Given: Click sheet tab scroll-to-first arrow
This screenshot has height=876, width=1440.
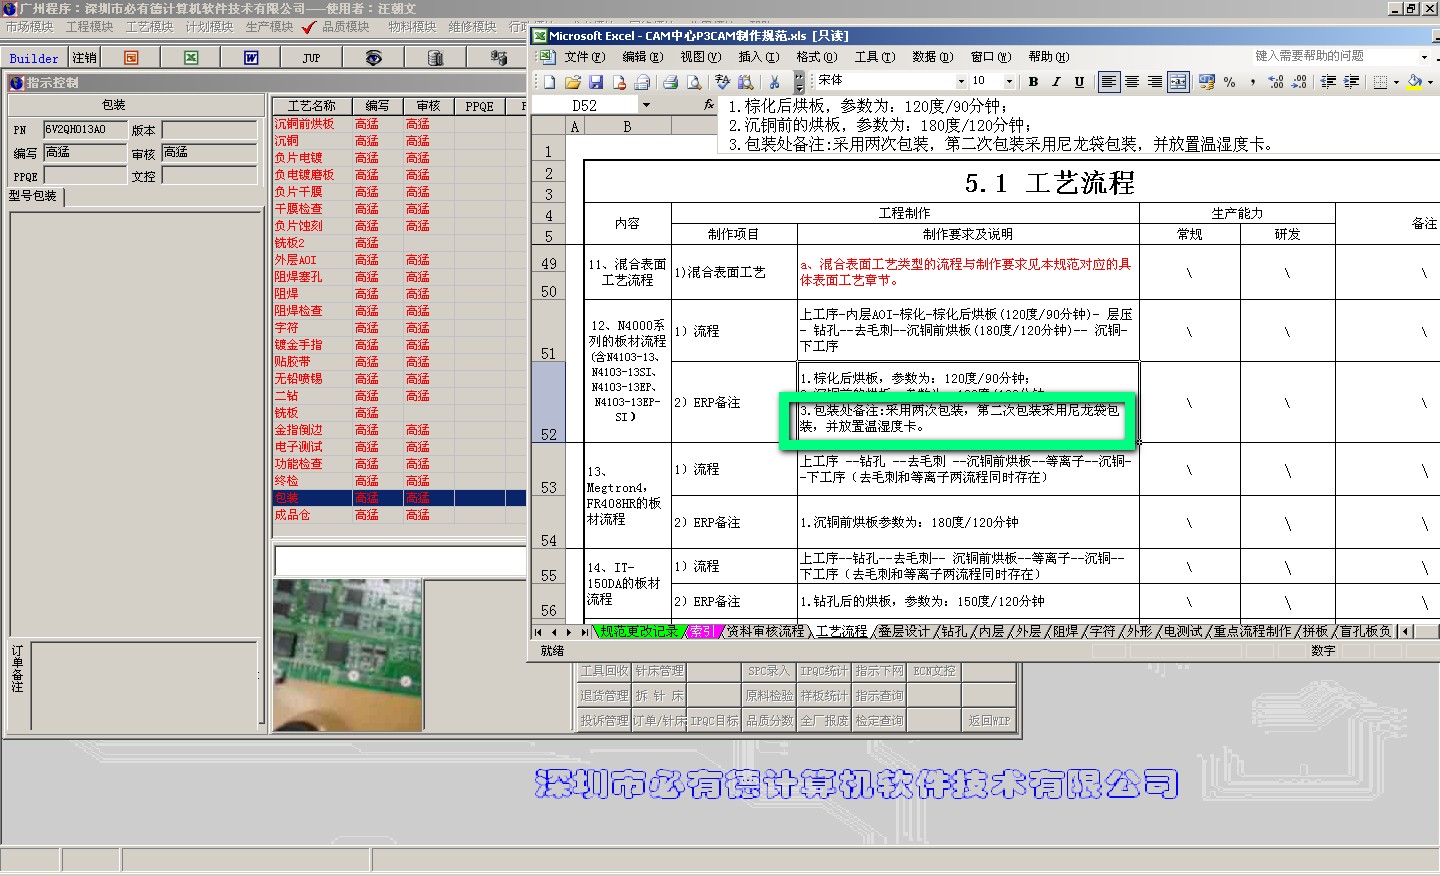Looking at the screenshot, I should (x=538, y=632).
